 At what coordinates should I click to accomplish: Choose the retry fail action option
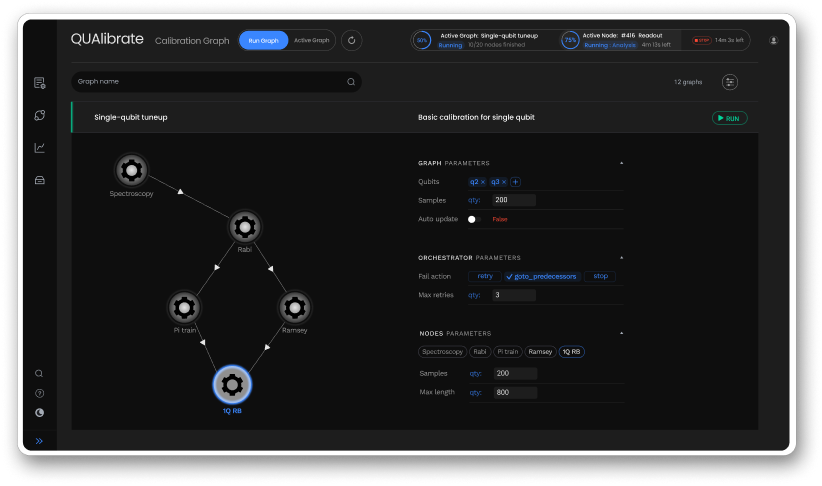tap(484, 276)
